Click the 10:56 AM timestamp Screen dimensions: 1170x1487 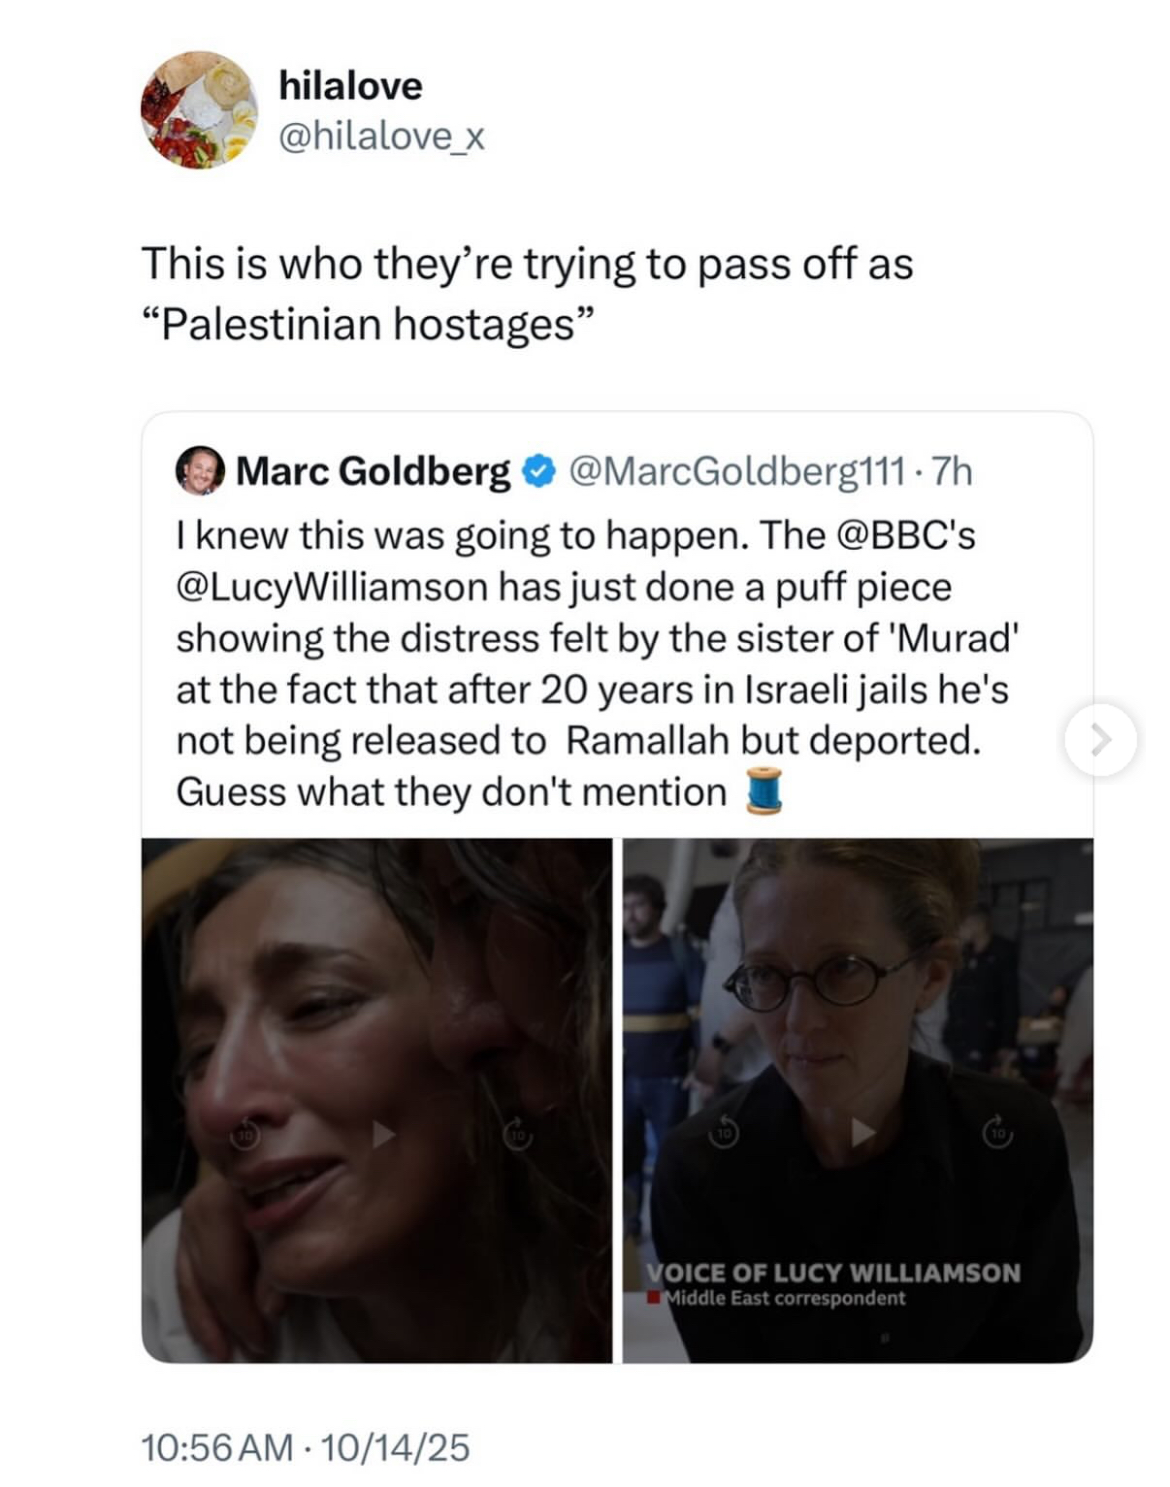[x=218, y=1447]
